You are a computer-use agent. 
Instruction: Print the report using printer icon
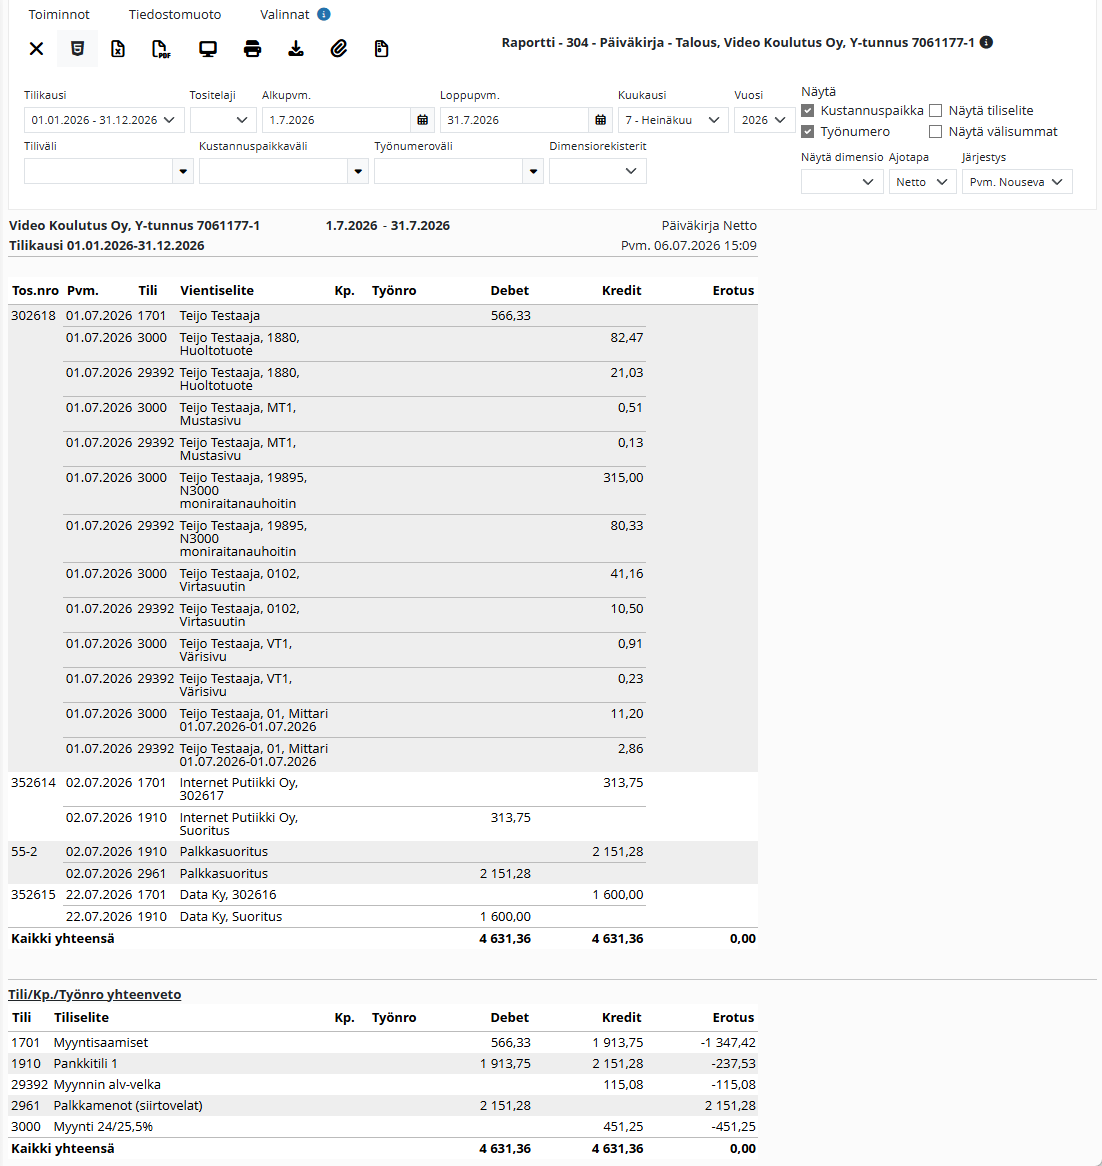[253, 49]
